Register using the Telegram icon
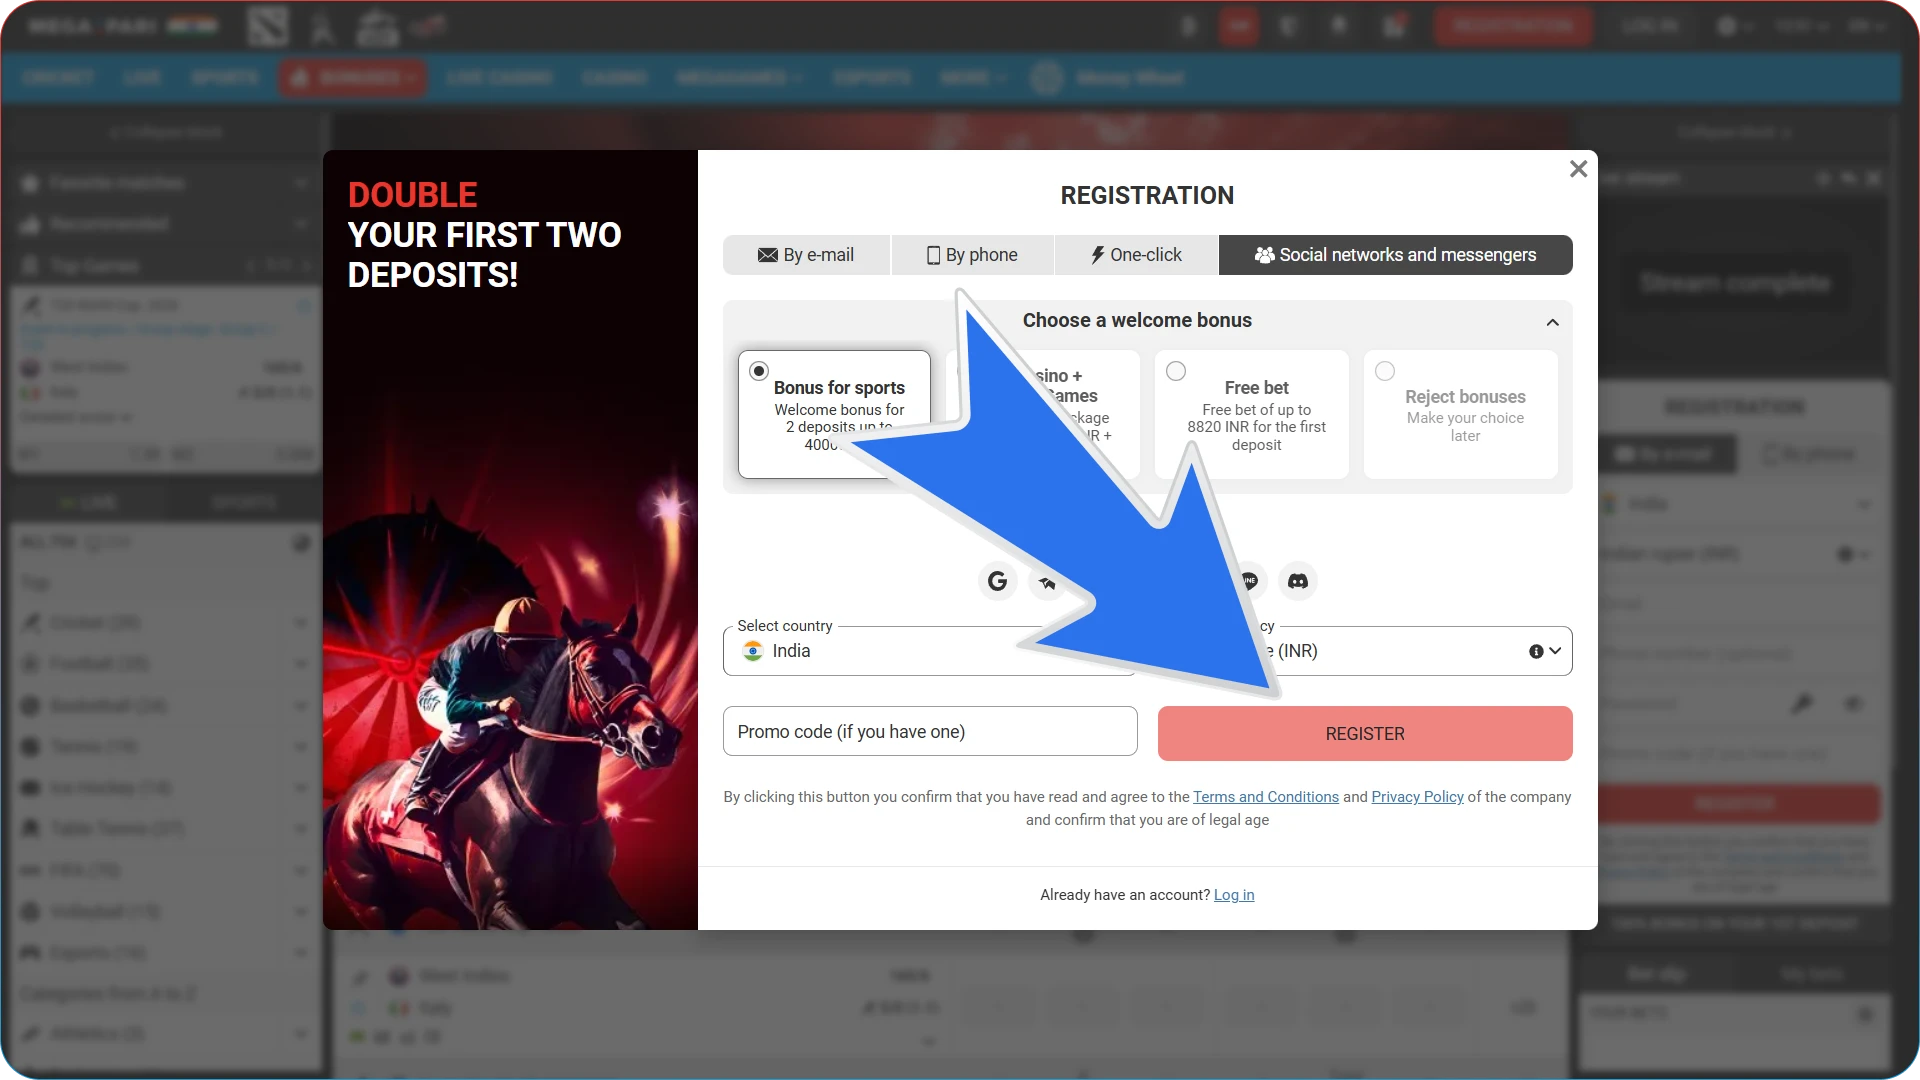1920x1080 pixels. click(1047, 581)
